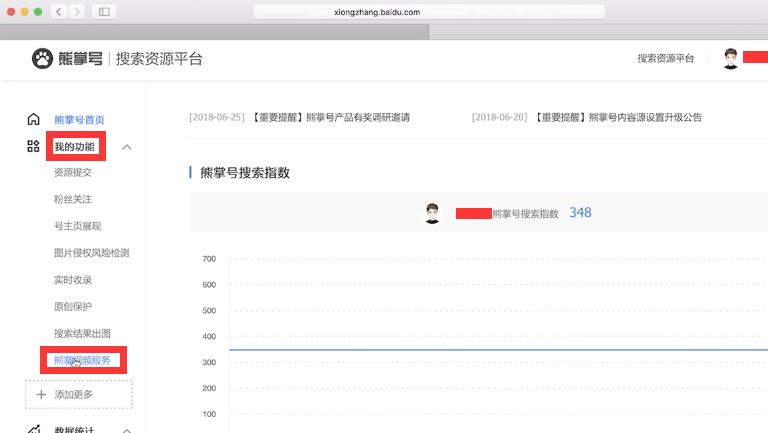Image resolution: width=768 pixels, height=433 pixels.
Task: Click the user avatar in top header
Action: (x=730, y=59)
